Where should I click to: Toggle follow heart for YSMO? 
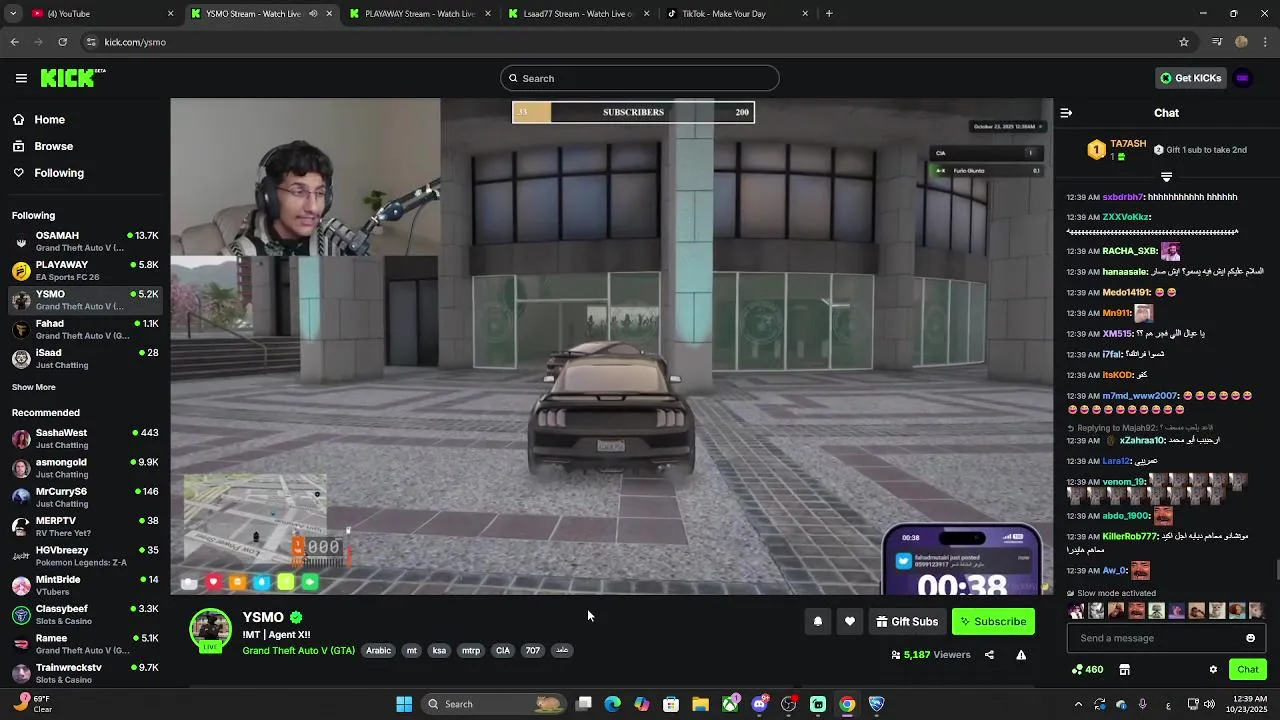[850, 621]
